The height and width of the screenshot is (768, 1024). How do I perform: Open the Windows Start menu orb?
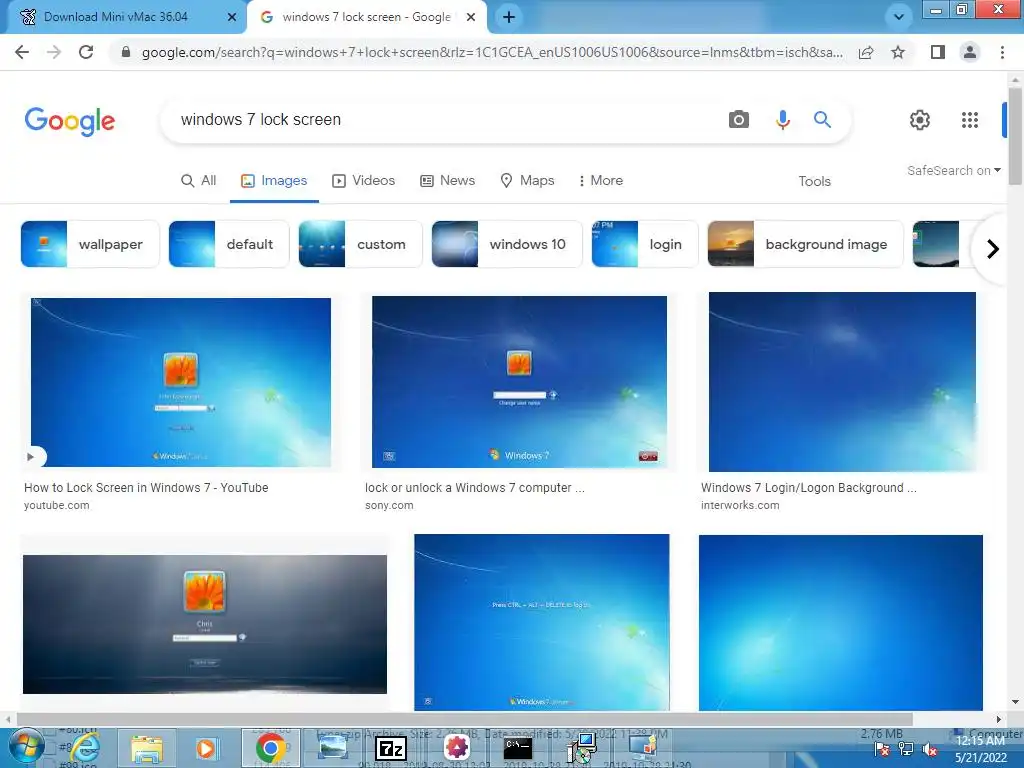tap(27, 748)
